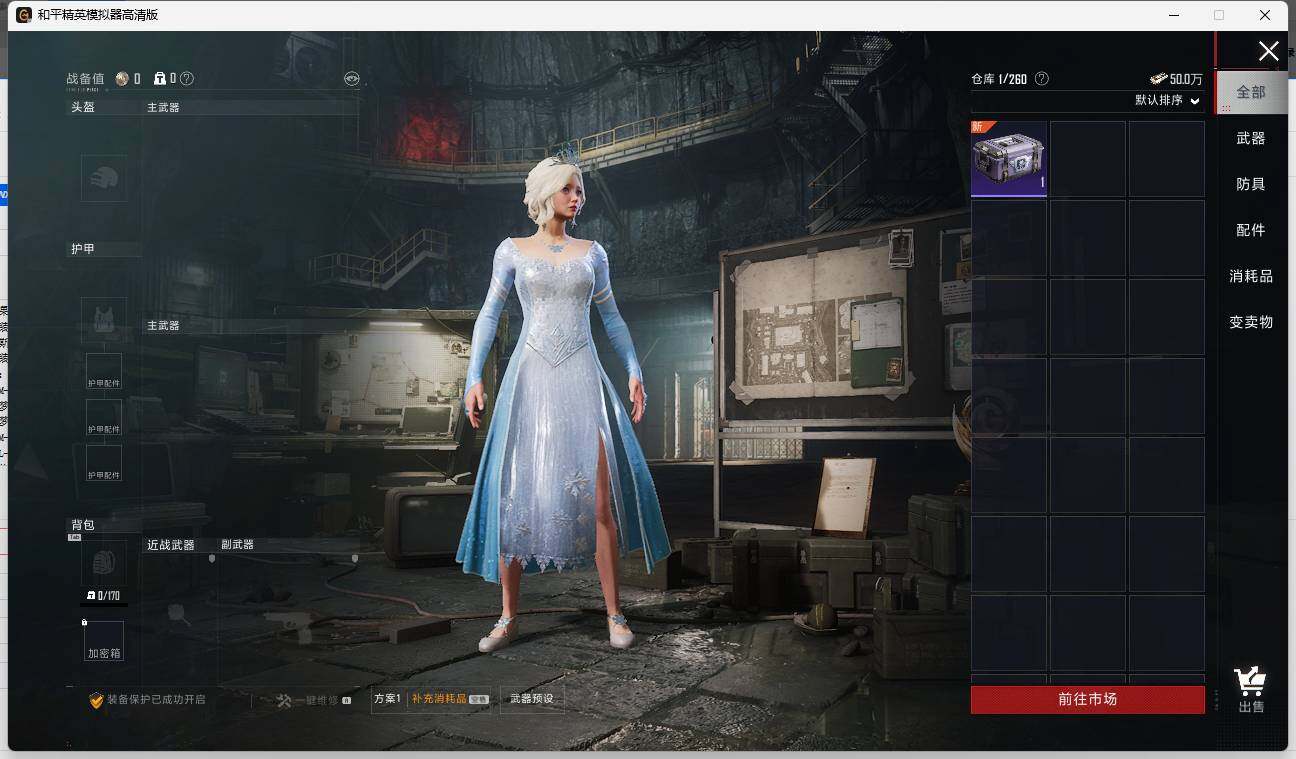Screen dimensions: 1296x759
Task: Click the 50.0万 balance value
Action: (1186, 79)
